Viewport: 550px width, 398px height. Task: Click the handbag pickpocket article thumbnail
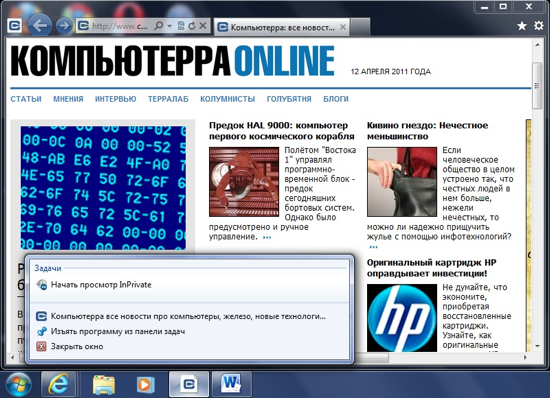point(402,182)
